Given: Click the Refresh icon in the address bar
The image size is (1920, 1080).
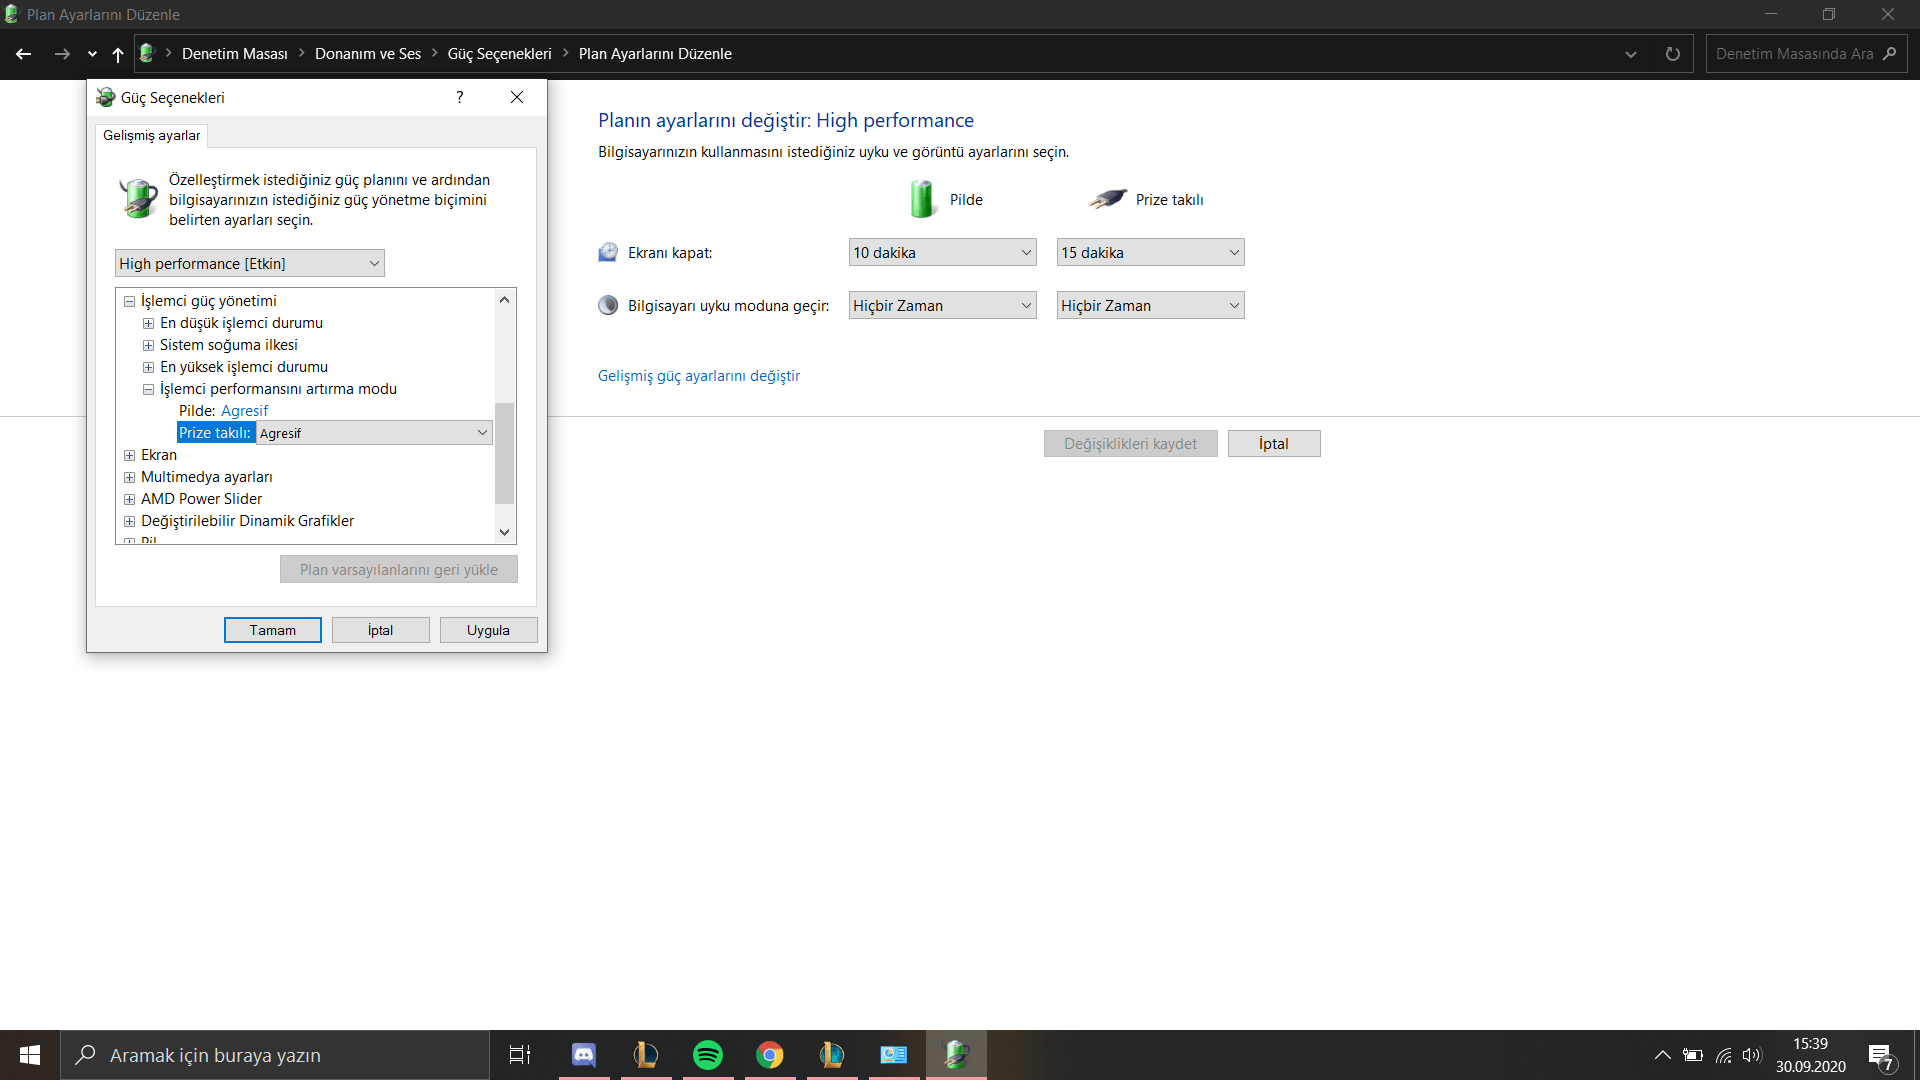Looking at the screenshot, I should coord(1672,54).
